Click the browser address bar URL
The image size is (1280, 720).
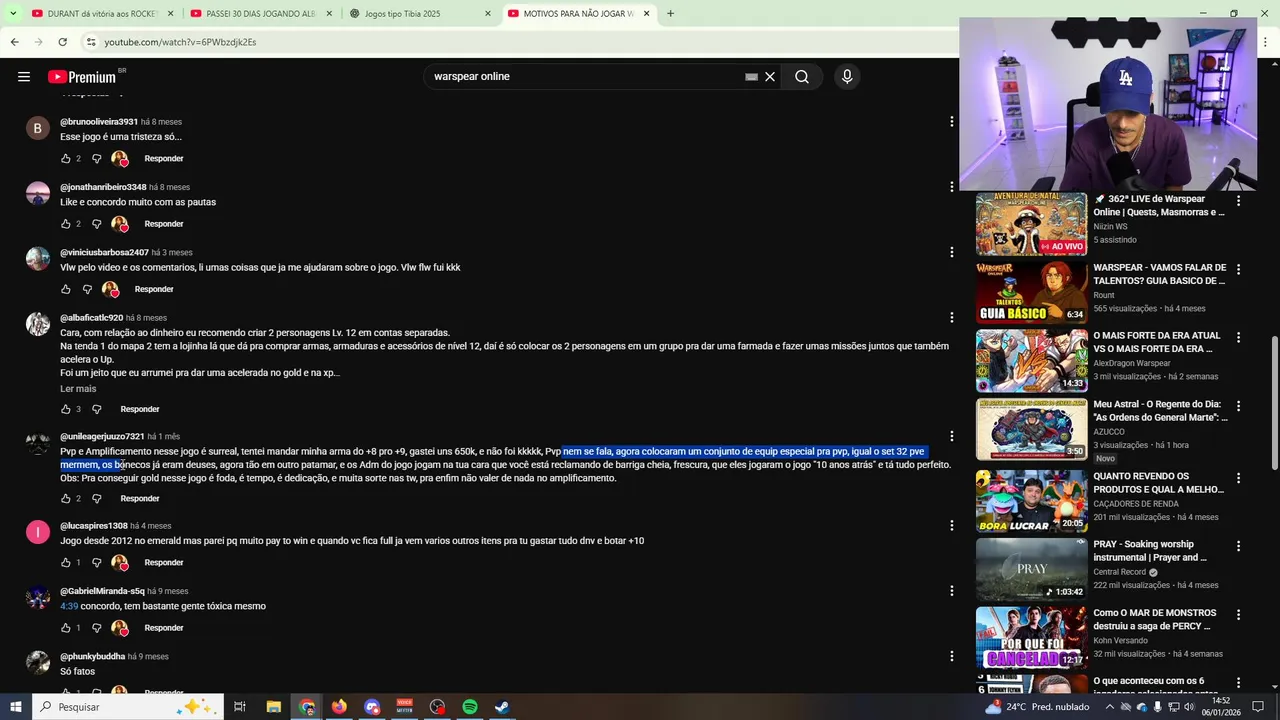click(x=180, y=42)
